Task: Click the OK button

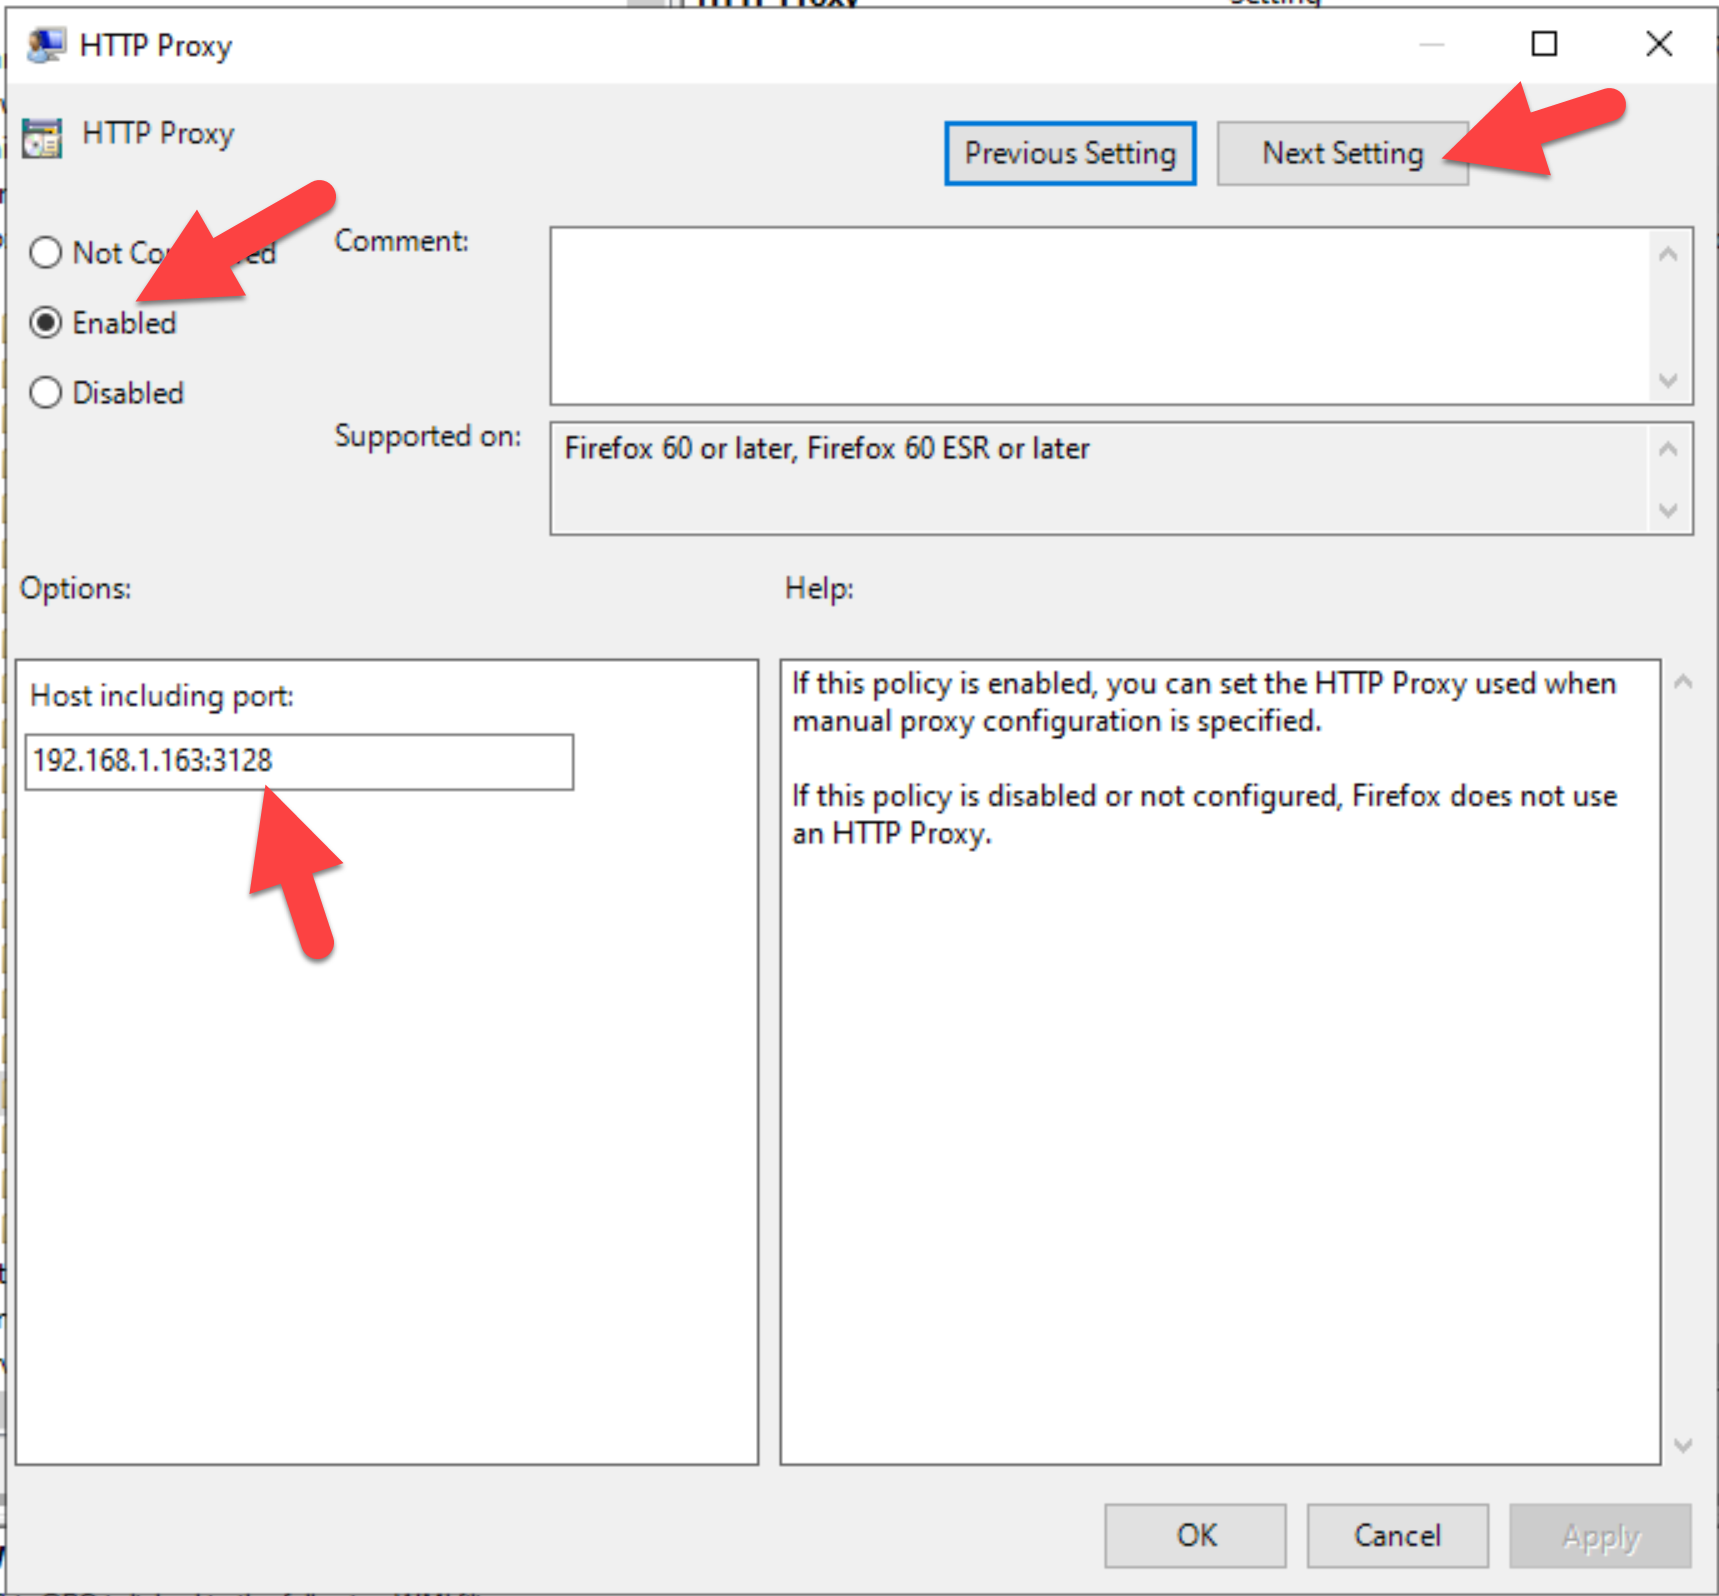Action: pyautogui.click(x=1194, y=1535)
